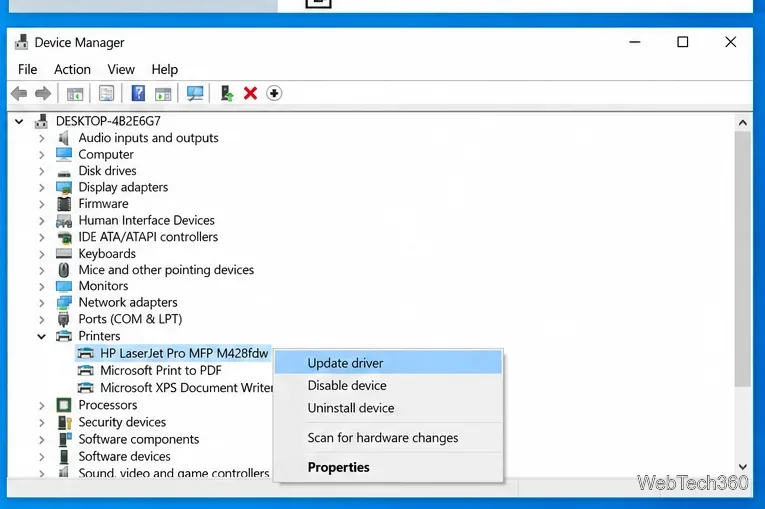Select the Firmware tree label
The height and width of the screenshot is (509, 765).
coord(103,204)
